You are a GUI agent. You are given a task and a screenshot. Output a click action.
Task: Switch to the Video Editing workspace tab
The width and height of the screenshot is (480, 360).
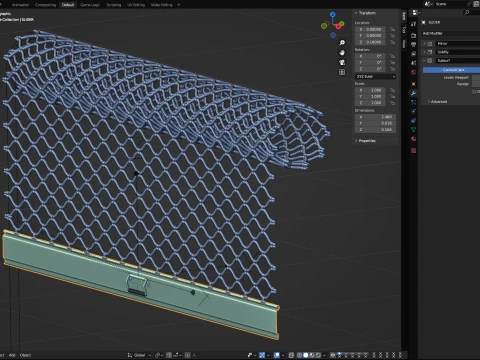click(x=162, y=5)
